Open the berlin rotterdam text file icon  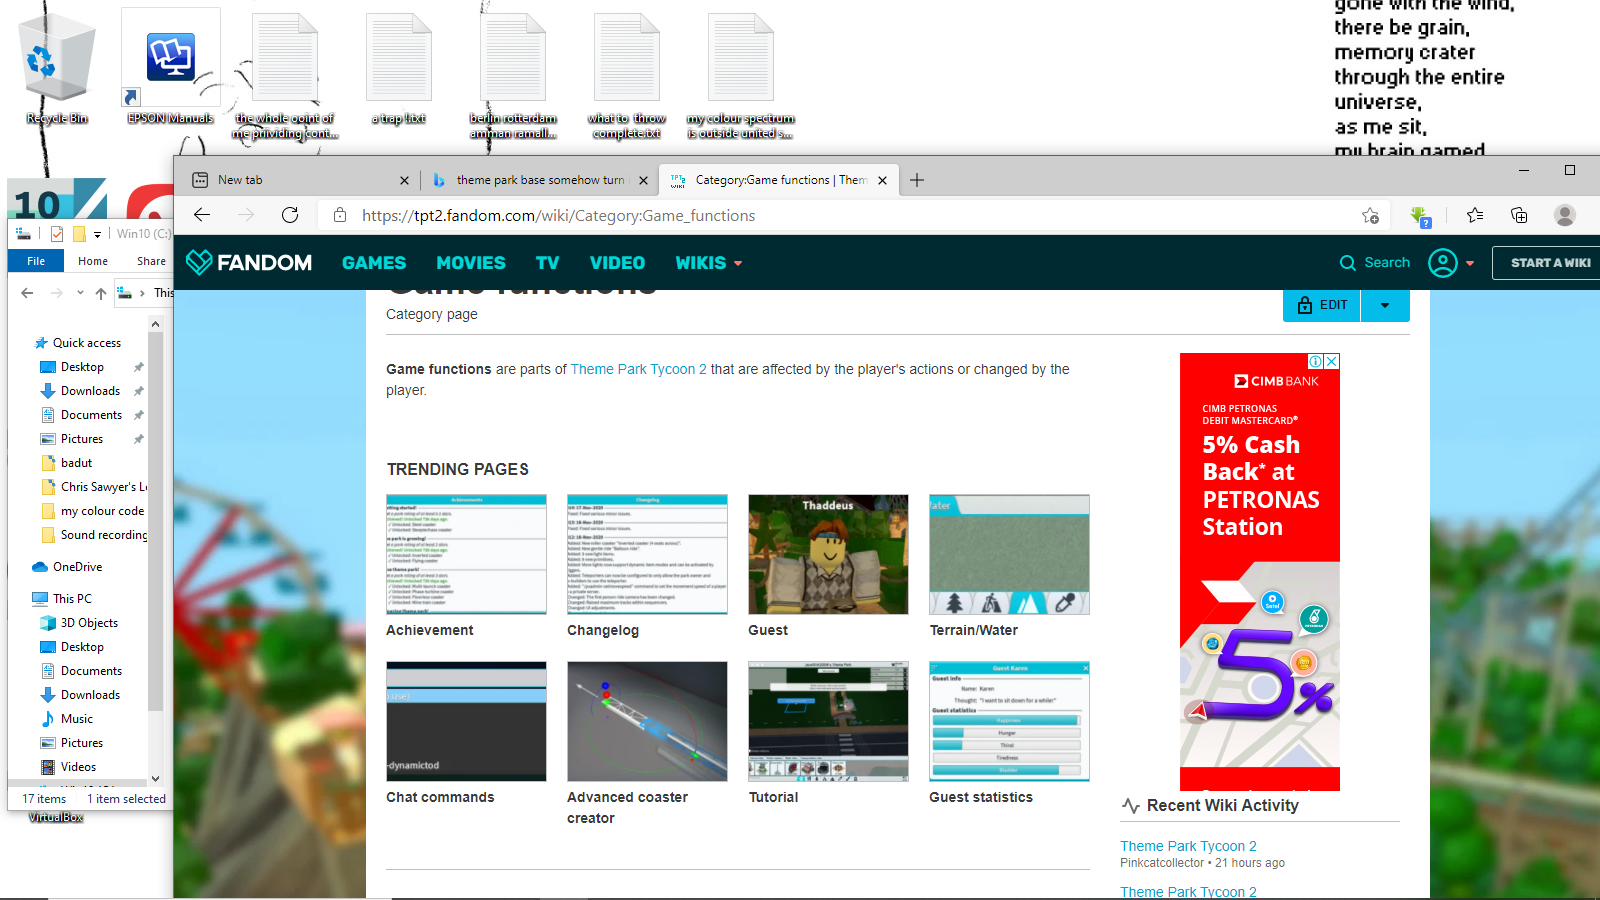click(513, 76)
